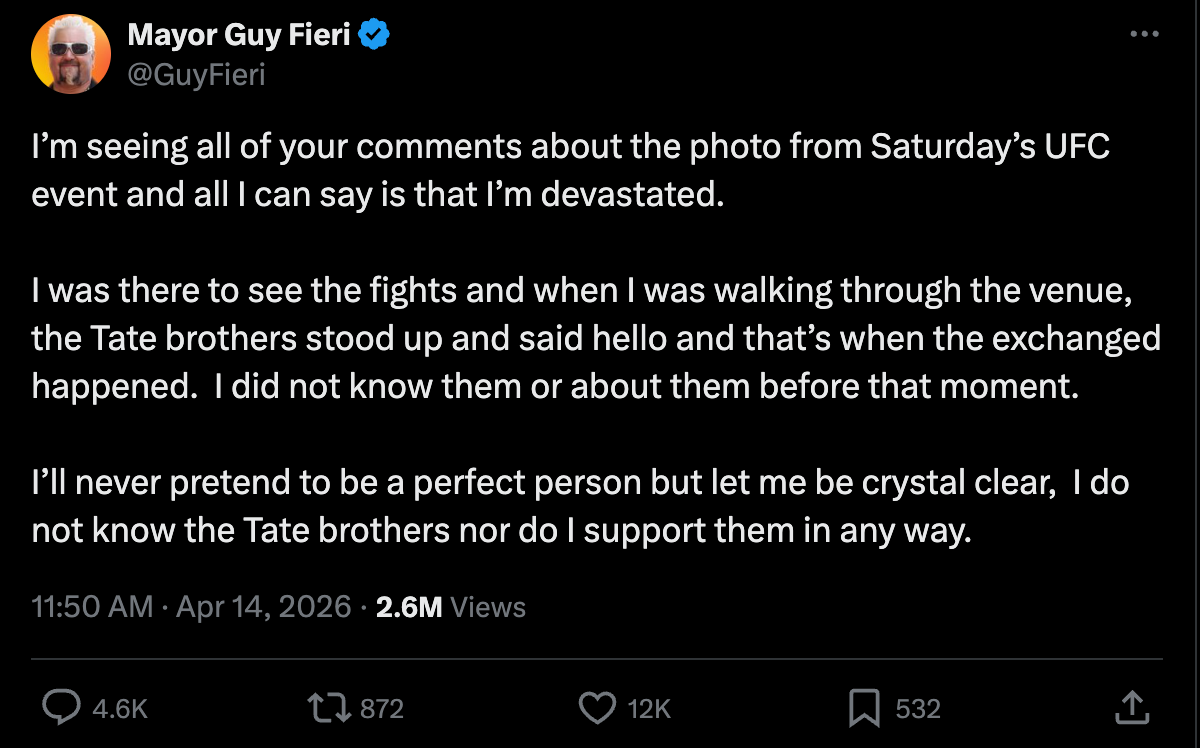This screenshot has height=748, width=1200.
Task: Open the @GuyFieri handle link
Action: (196, 74)
